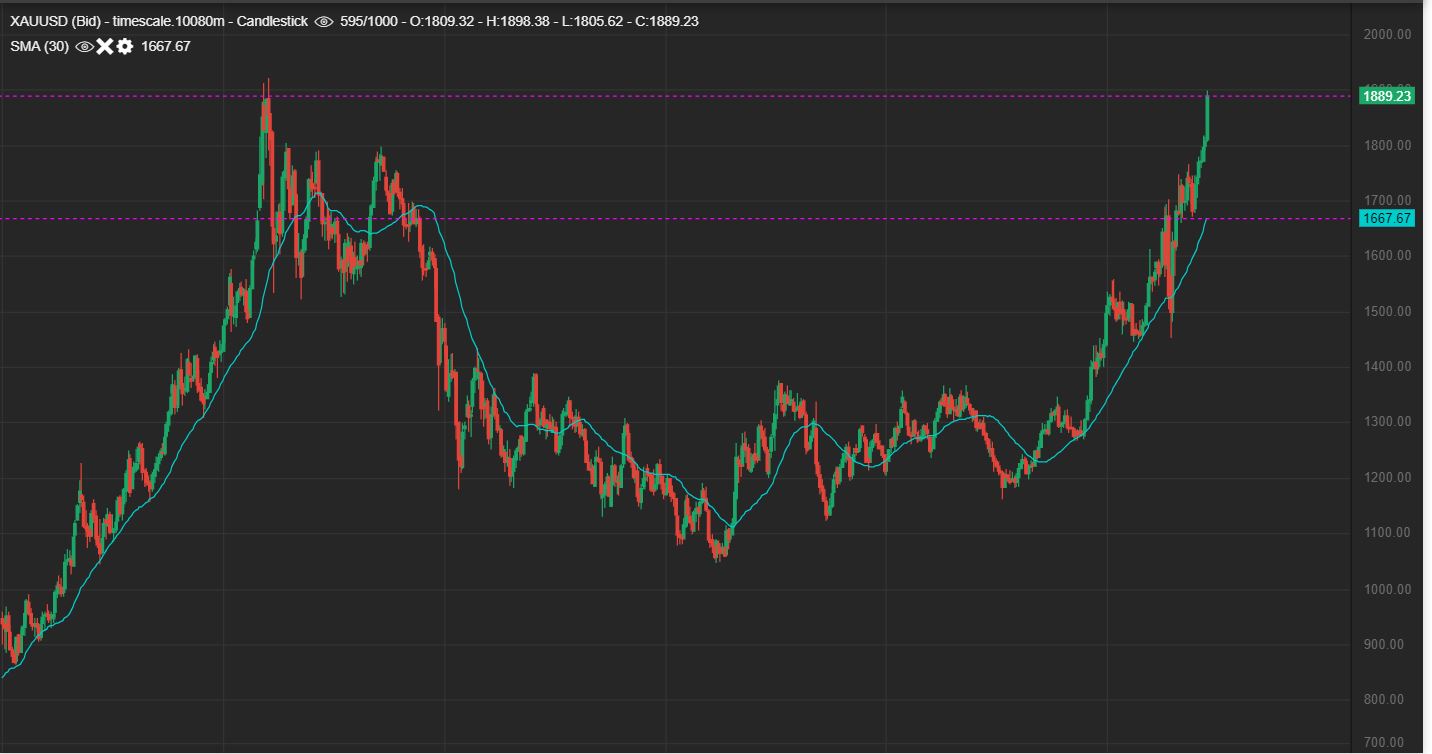Click the green 1889.23 current price label

click(1386, 96)
